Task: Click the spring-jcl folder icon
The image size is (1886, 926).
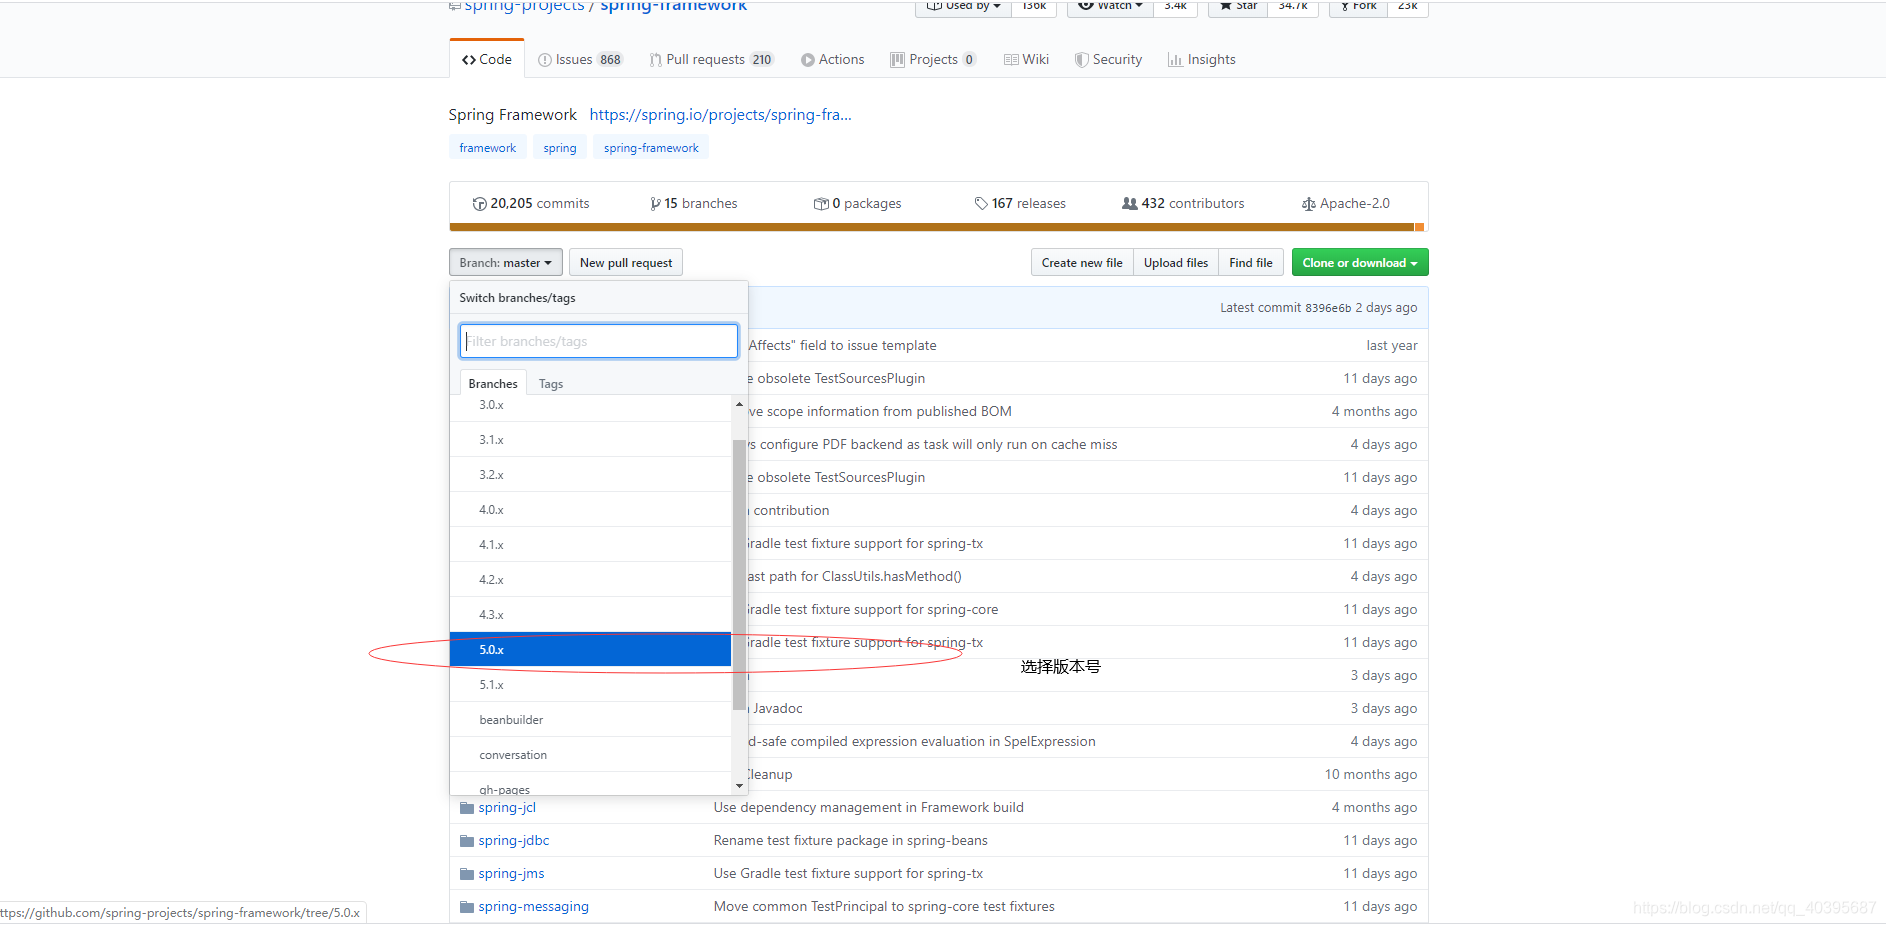Action: pos(467,808)
